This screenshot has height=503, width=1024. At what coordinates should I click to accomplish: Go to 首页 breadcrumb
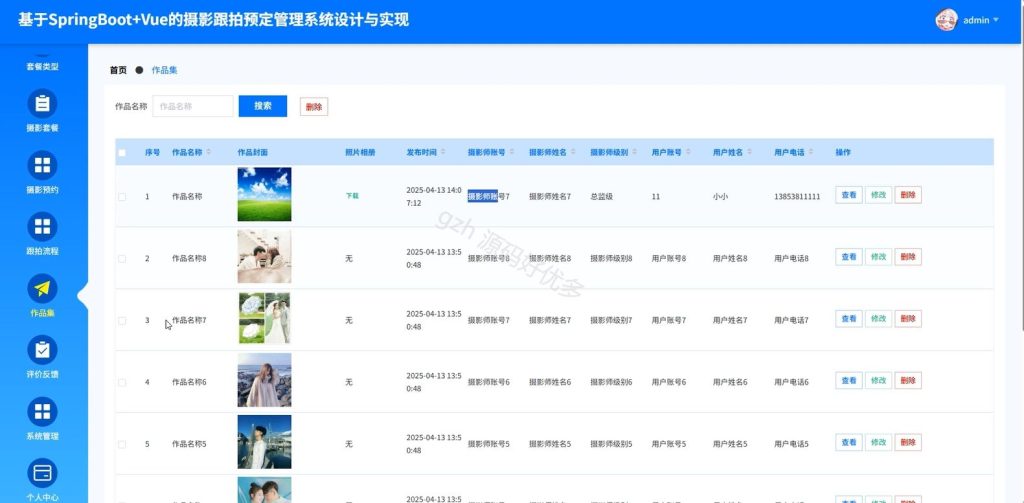click(x=118, y=70)
